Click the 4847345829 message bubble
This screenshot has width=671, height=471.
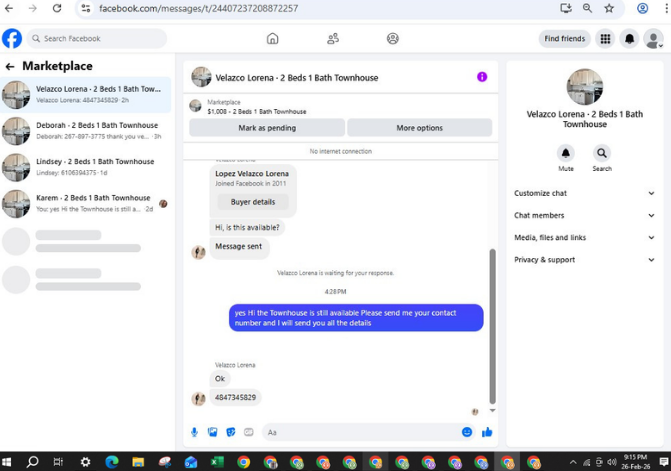point(235,397)
